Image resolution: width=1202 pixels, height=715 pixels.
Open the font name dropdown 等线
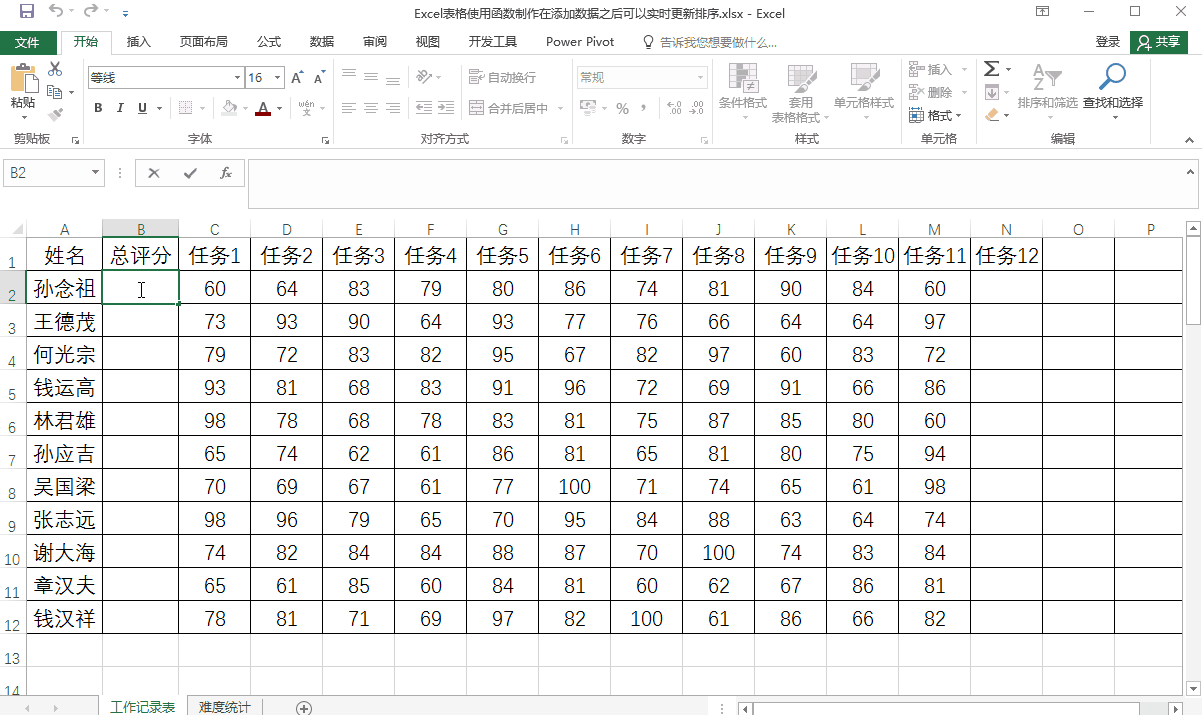(x=237, y=78)
